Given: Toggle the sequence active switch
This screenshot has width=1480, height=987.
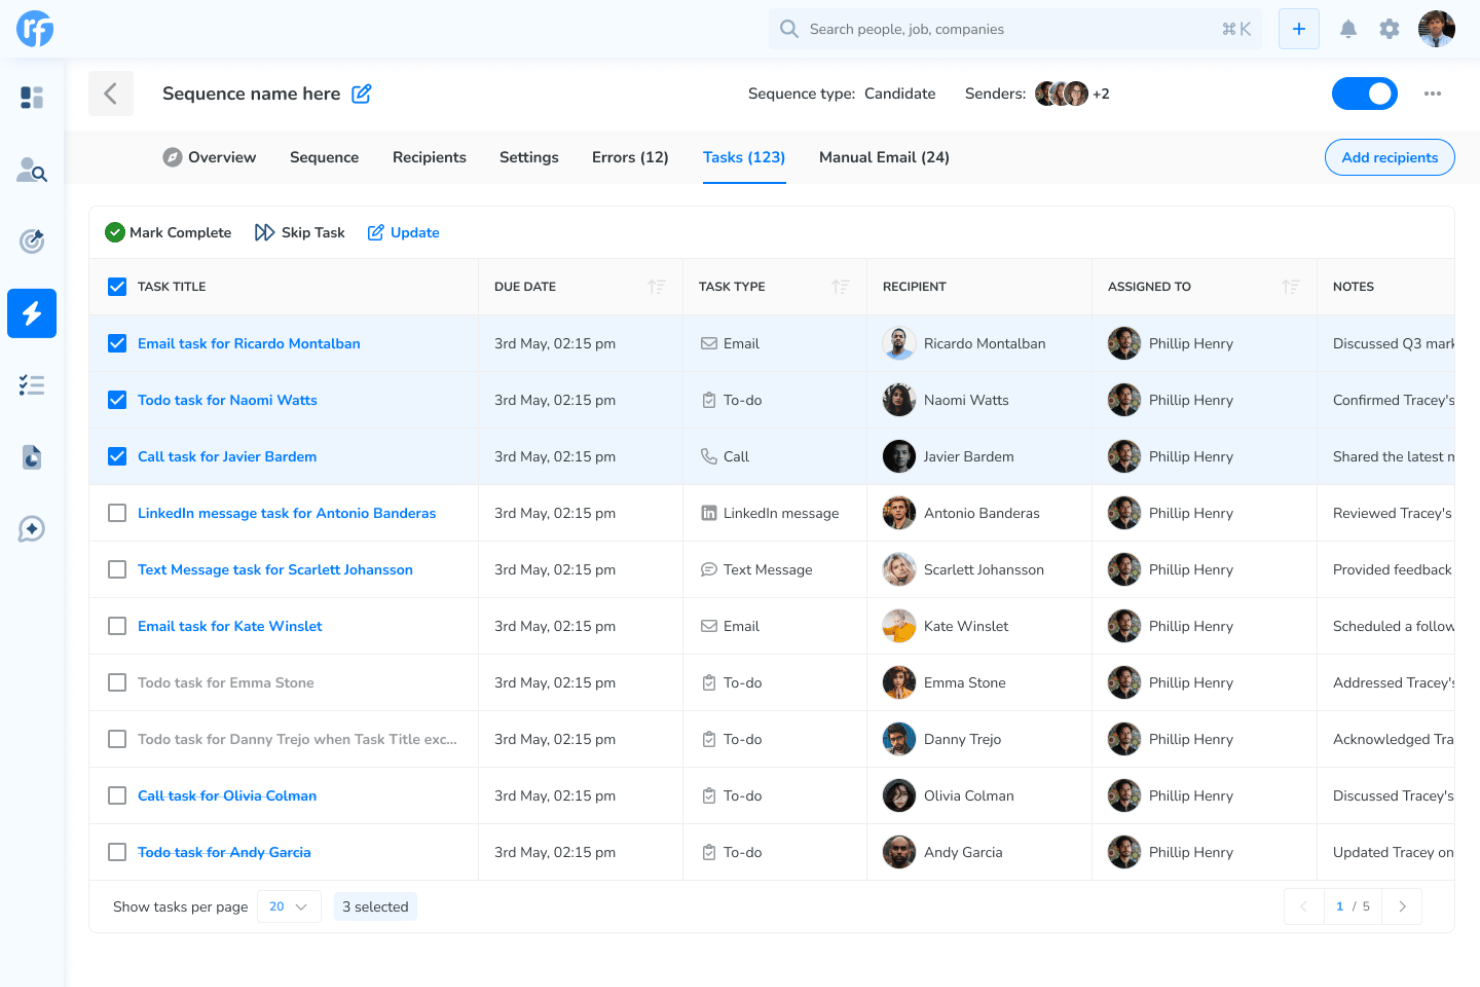Looking at the screenshot, I should pos(1365,94).
